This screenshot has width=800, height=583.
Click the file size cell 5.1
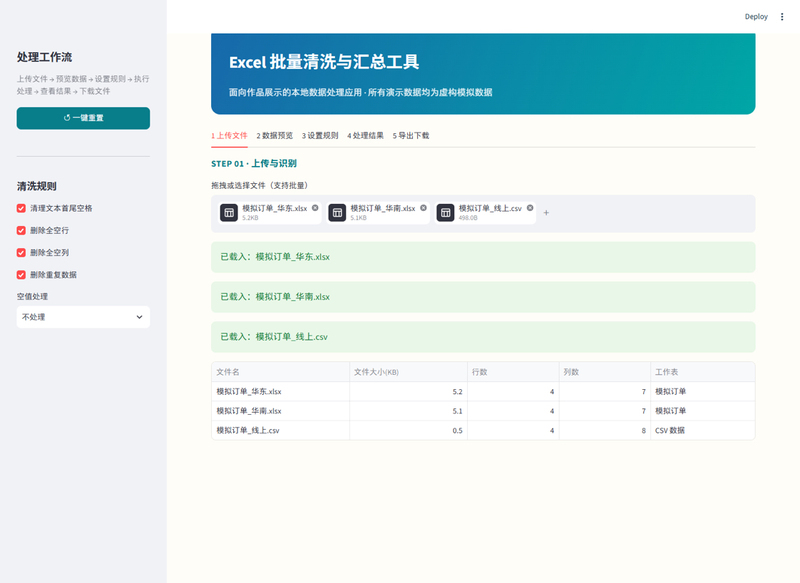tap(408, 411)
